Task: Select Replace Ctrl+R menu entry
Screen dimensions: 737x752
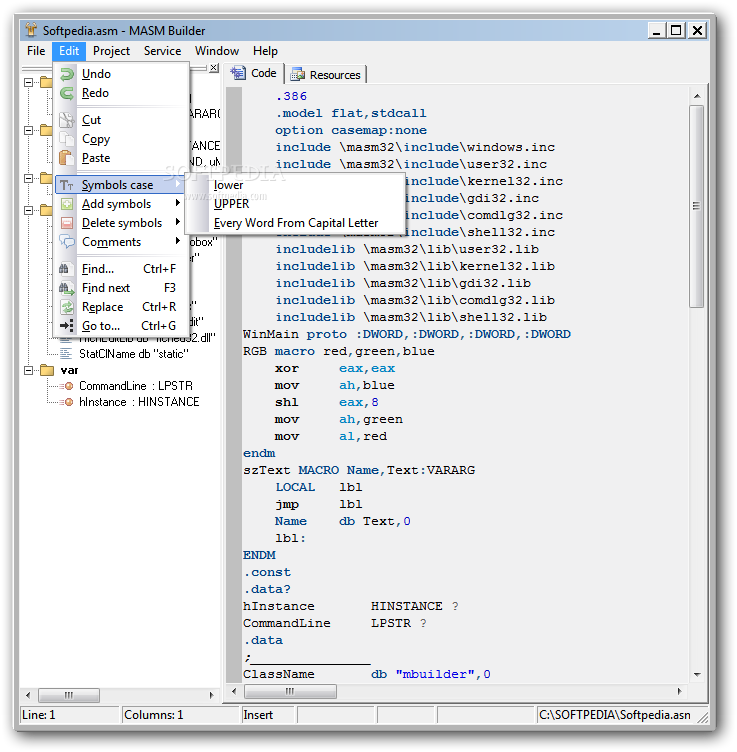Action: point(120,307)
